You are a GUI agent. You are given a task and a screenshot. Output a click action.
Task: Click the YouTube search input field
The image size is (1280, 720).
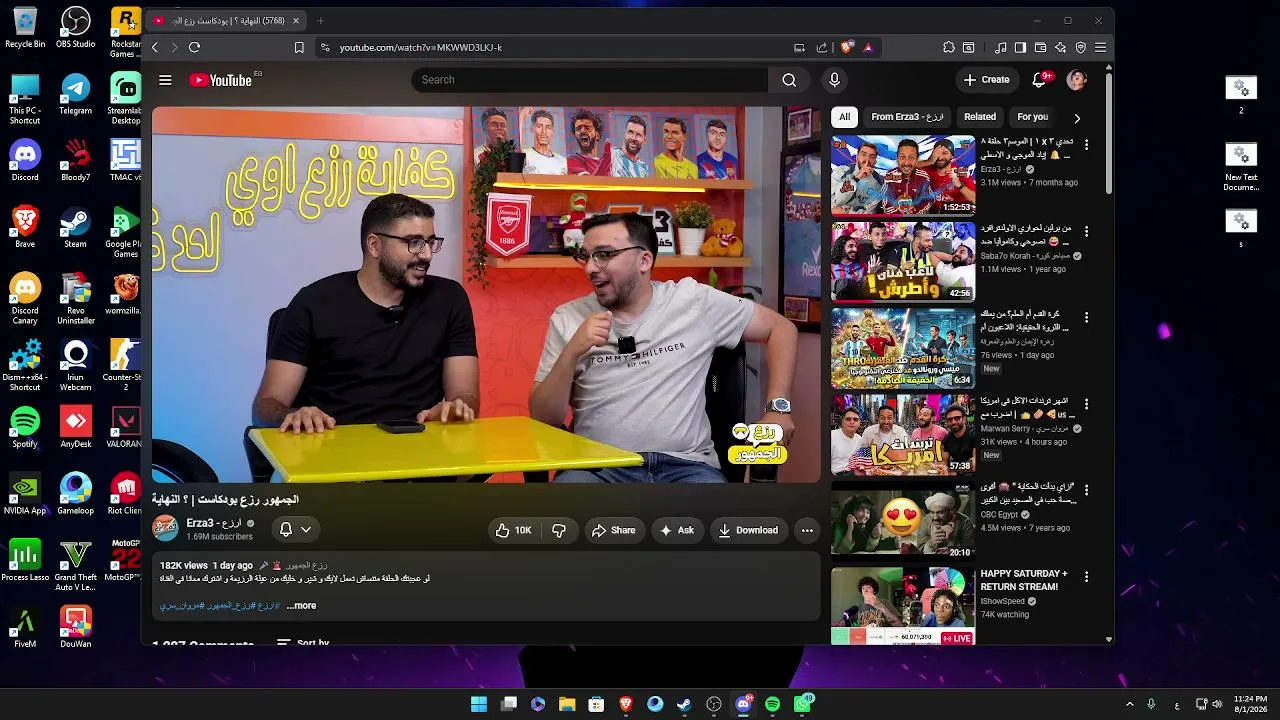(590, 80)
